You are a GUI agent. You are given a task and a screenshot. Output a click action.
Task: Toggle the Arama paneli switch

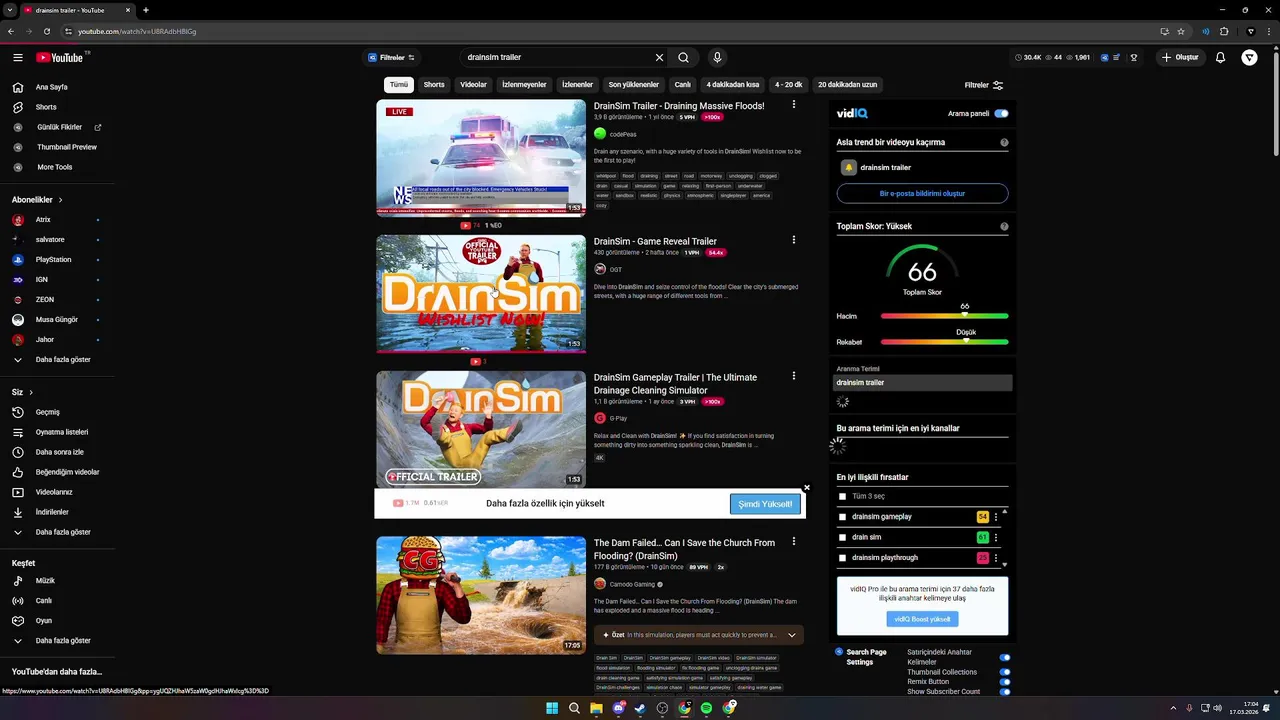pyautogui.click(x=1001, y=114)
